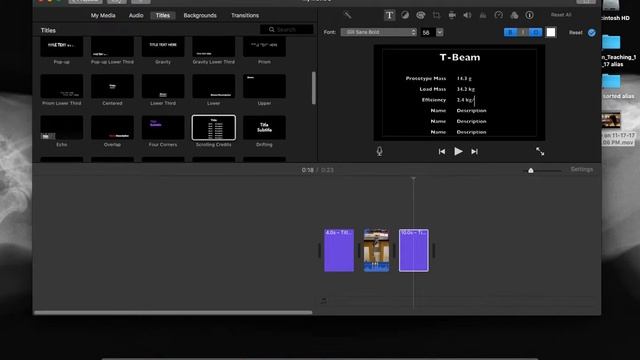Select the video clip in the timeline
Screen dimensions: 640x360
coord(376,250)
